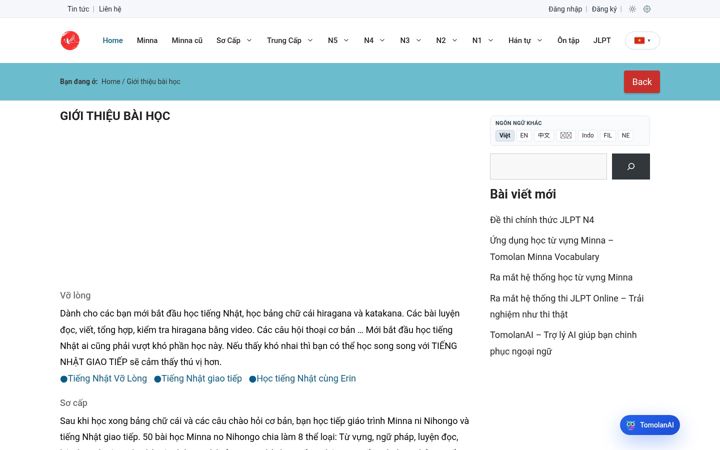Click the Vỡ lòng section heading
This screenshot has height=450, width=720.
click(75, 296)
